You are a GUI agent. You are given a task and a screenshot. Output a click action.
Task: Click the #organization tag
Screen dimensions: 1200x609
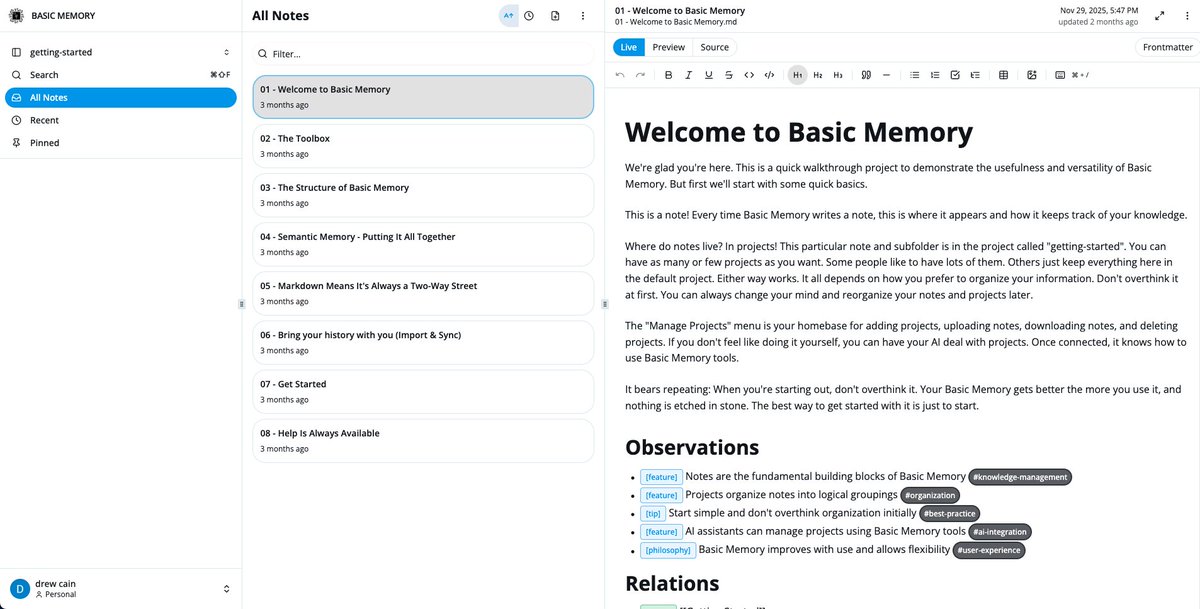[930, 495]
